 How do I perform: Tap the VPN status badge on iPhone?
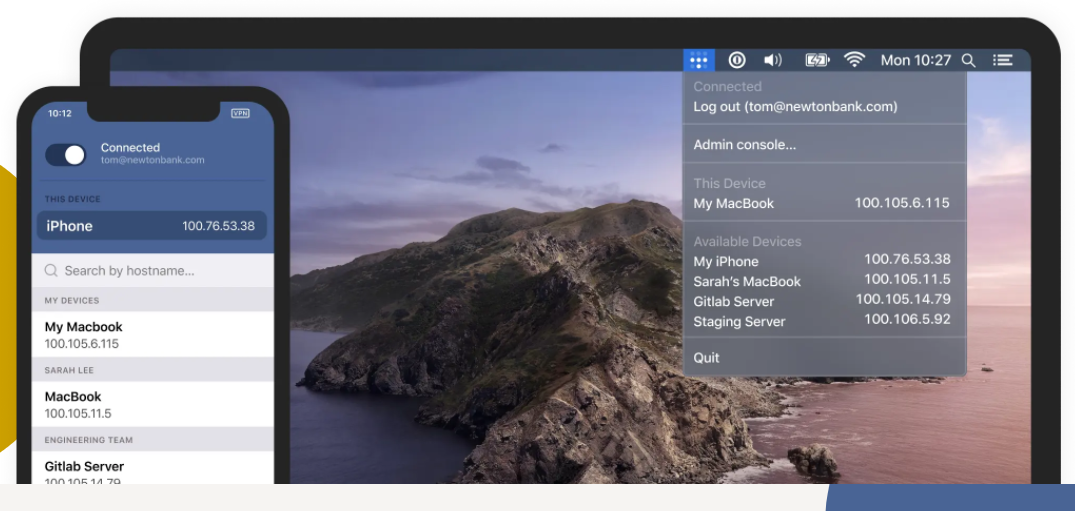tap(241, 113)
